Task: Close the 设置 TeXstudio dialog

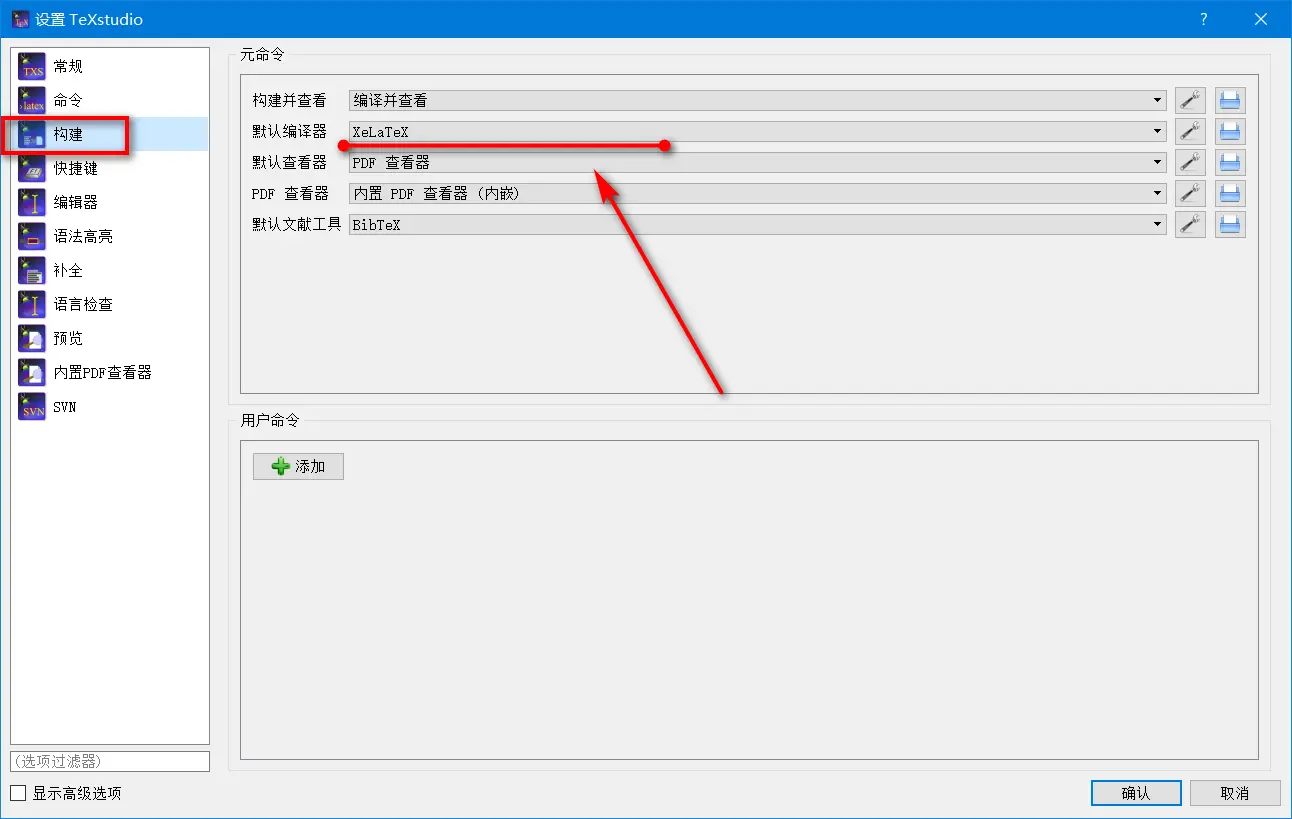Action: tap(1260, 19)
